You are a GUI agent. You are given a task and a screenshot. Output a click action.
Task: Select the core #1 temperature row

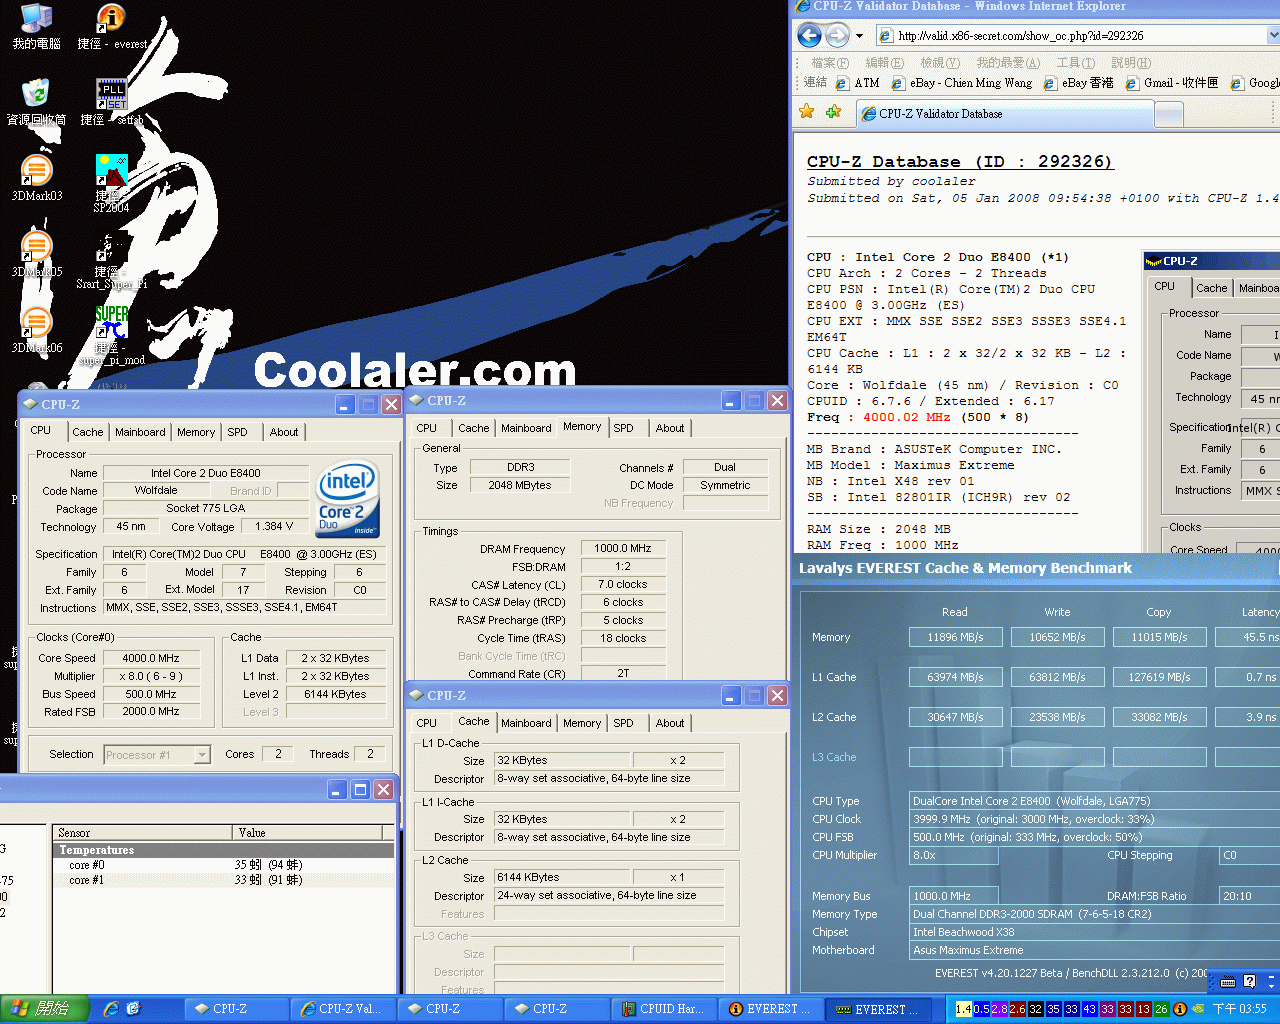224,880
